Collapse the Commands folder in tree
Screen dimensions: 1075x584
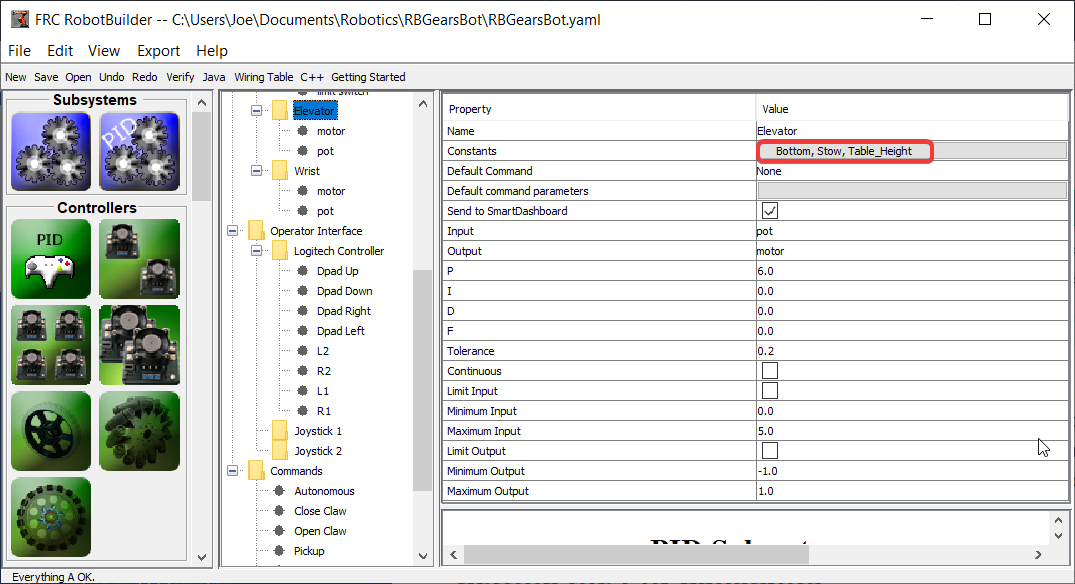click(233, 471)
